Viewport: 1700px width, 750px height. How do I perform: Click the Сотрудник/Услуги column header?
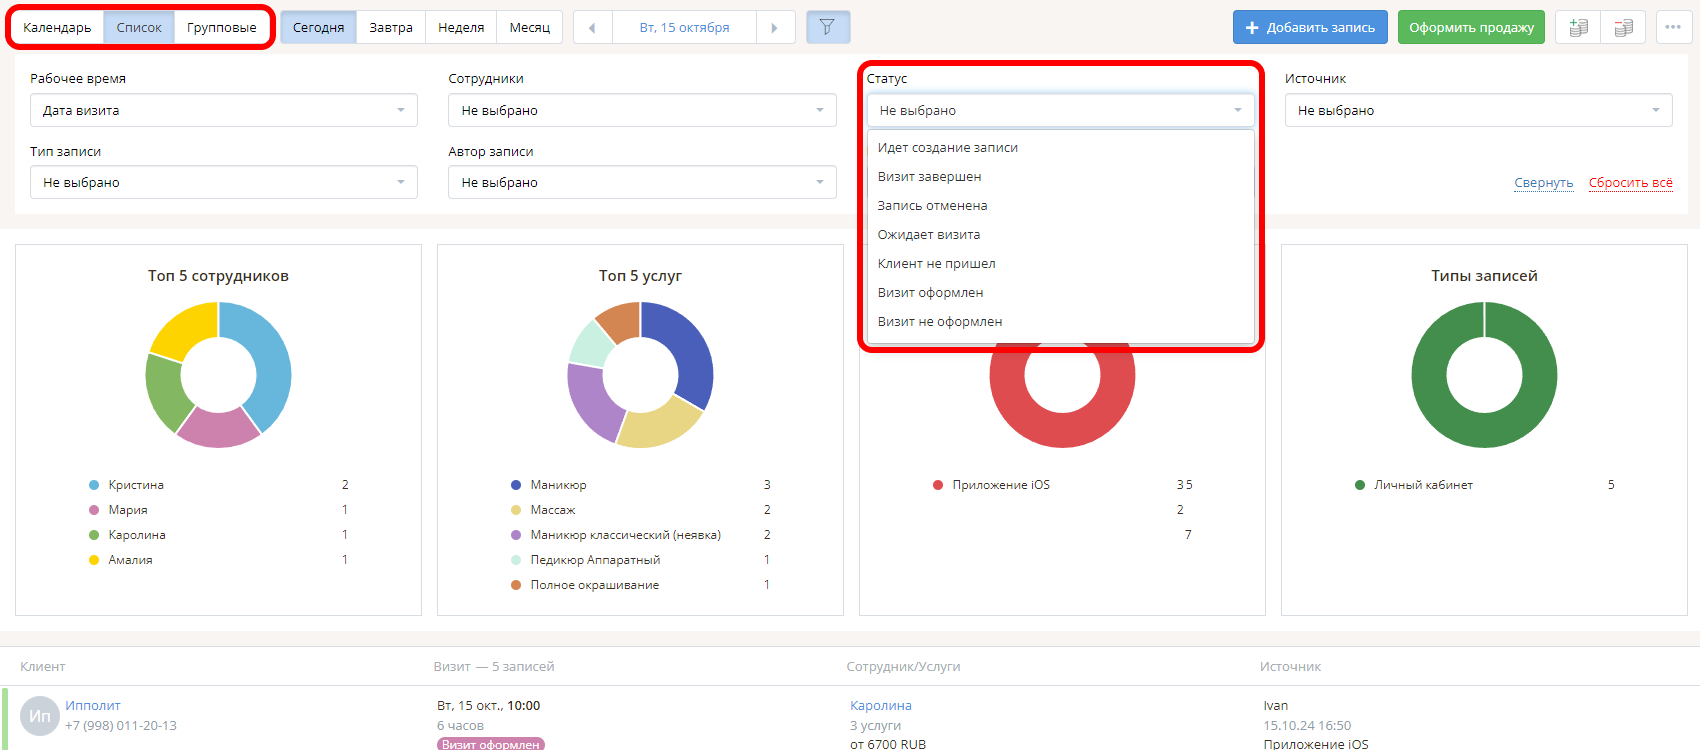(903, 666)
